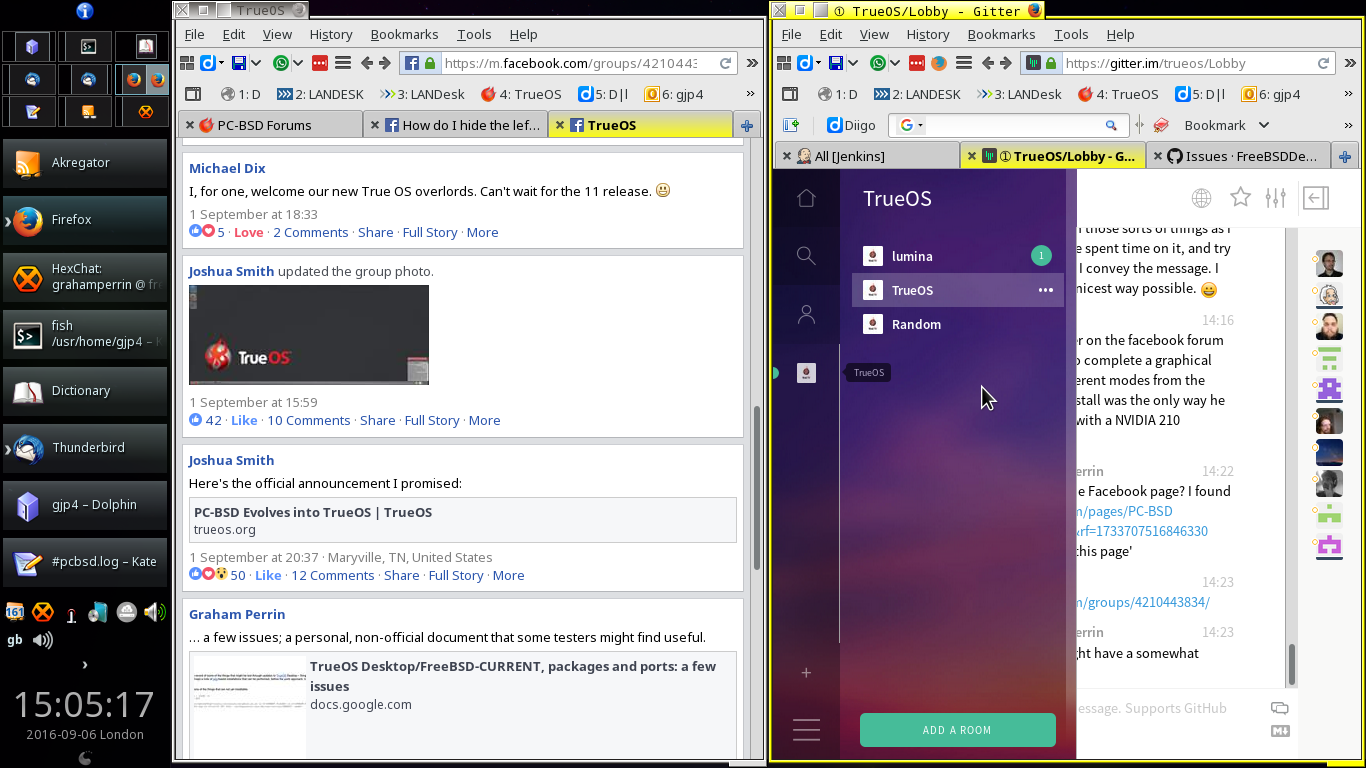1366x768 pixels.
Task: Expand hidden tray icons arrow
Action: (x=85, y=664)
